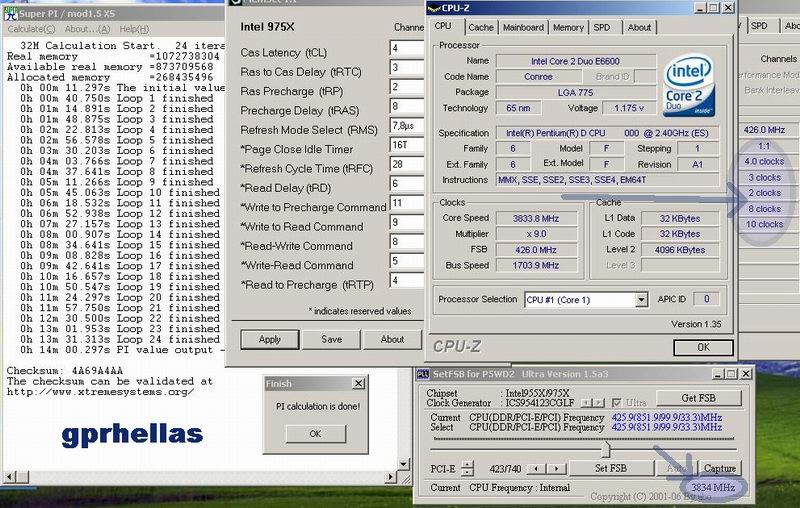Open the Calculate(C) menu in Super PI
This screenshot has height=508, width=800.
[x=31, y=29]
